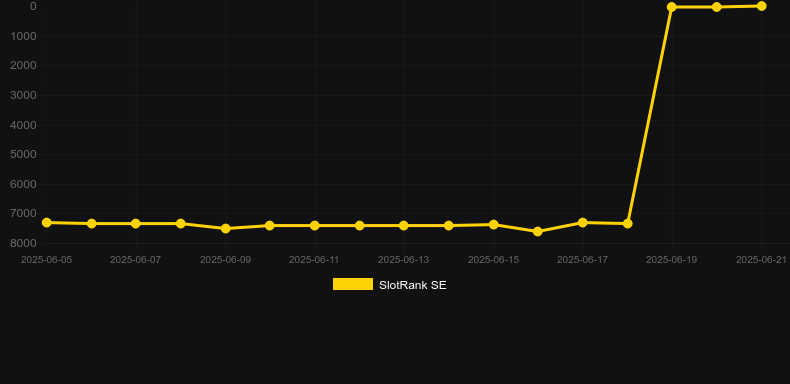790x384 pixels.
Task: Select the data point for 2025-06-07
Action: pos(136,223)
